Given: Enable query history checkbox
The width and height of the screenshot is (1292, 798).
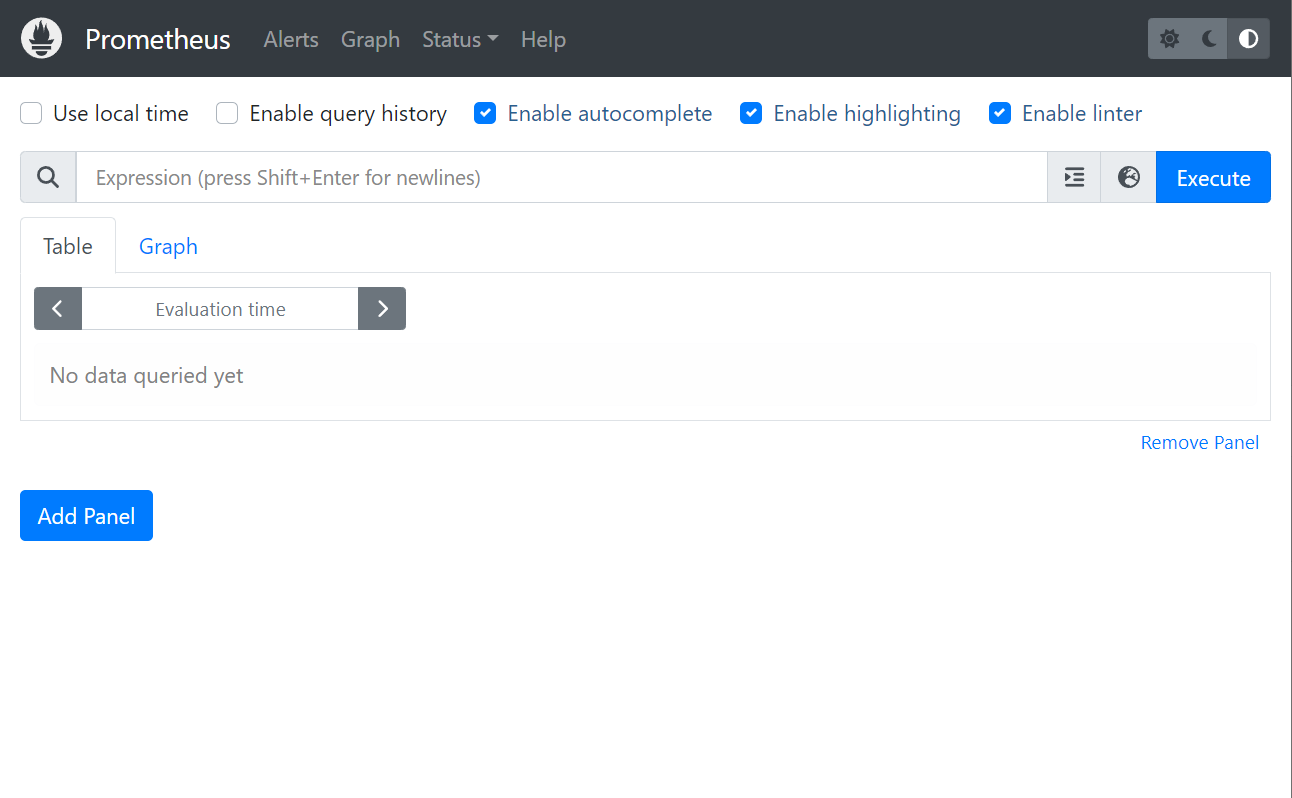Looking at the screenshot, I should 227,114.
